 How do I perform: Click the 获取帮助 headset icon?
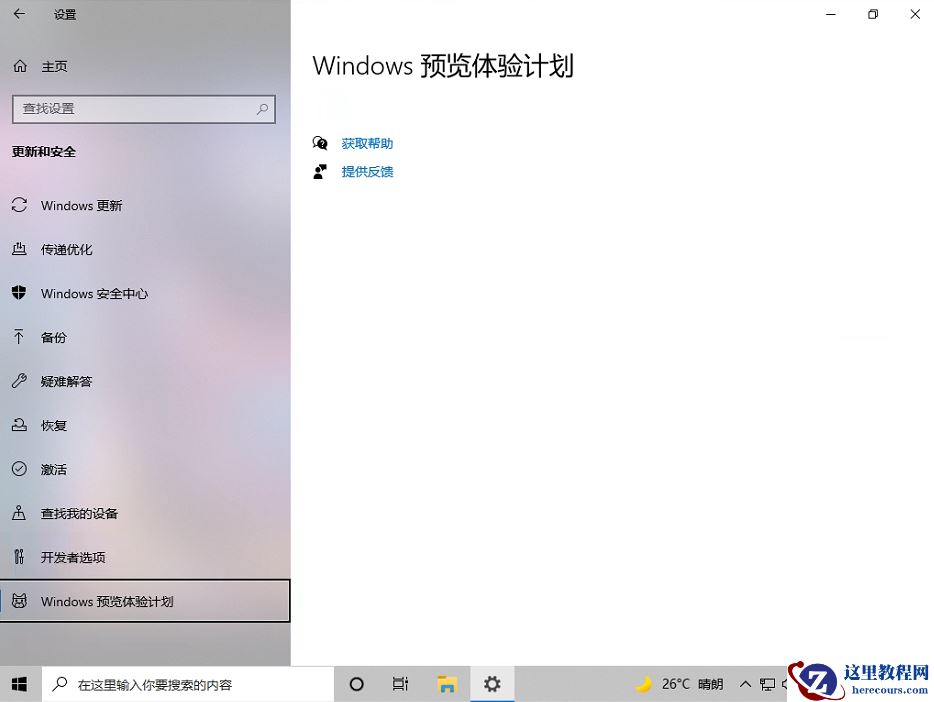click(x=320, y=143)
